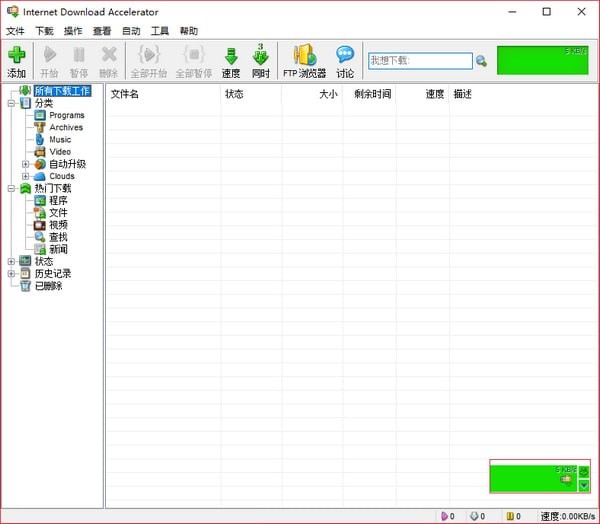
Task: Collapse the 热门下载 tree node
Action: [x=11, y=188]
